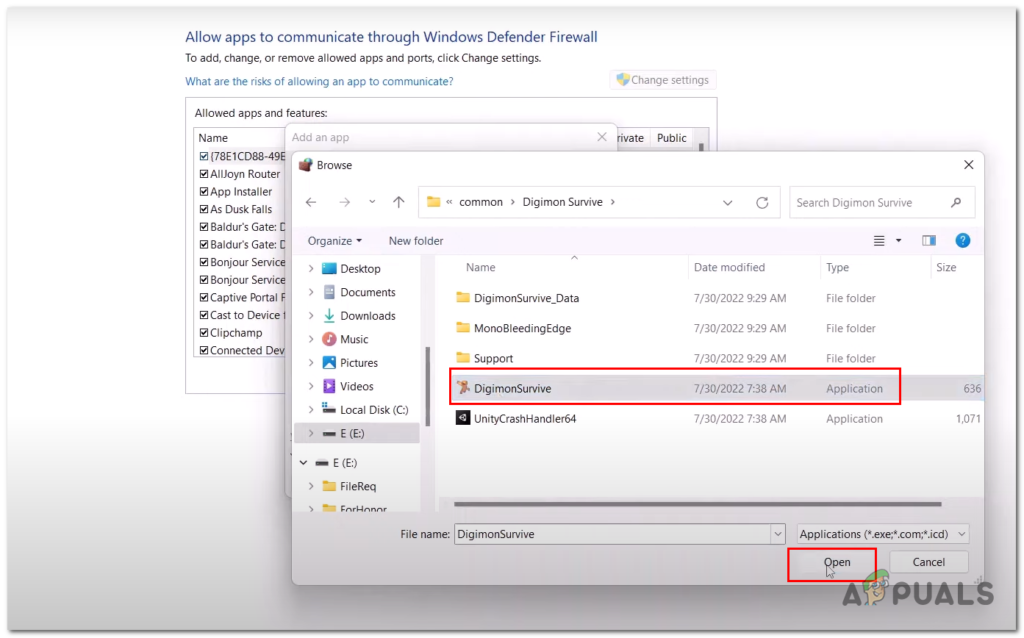Click the Open button

click(x=836, y=562)
